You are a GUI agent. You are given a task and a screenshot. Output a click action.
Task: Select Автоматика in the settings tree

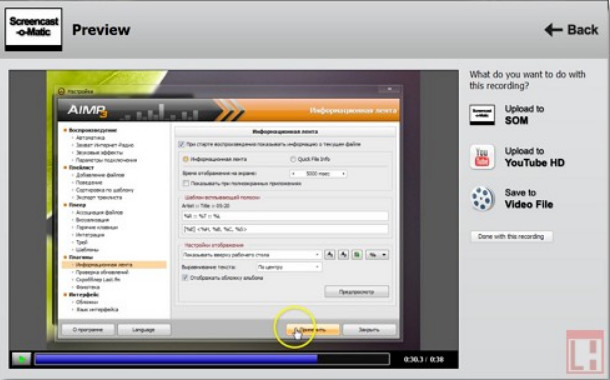(90, 138)
